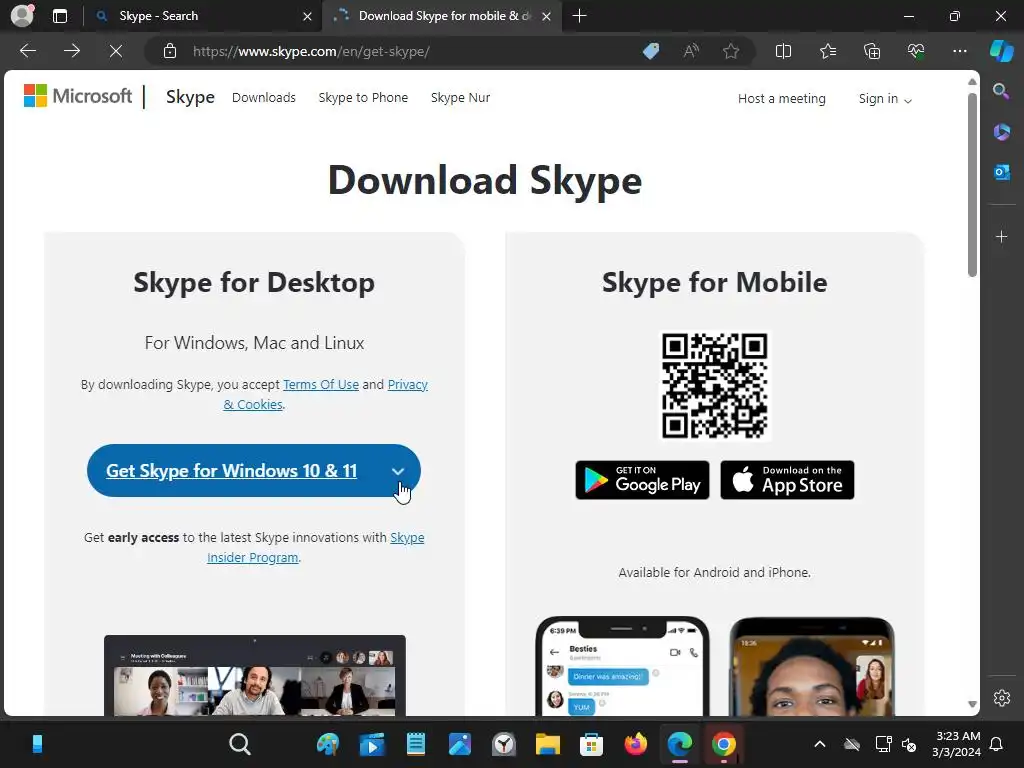Viewport: 1024px width, 768px height.
Task: Open the shopping price tag icon
Action: pos(650,51)
